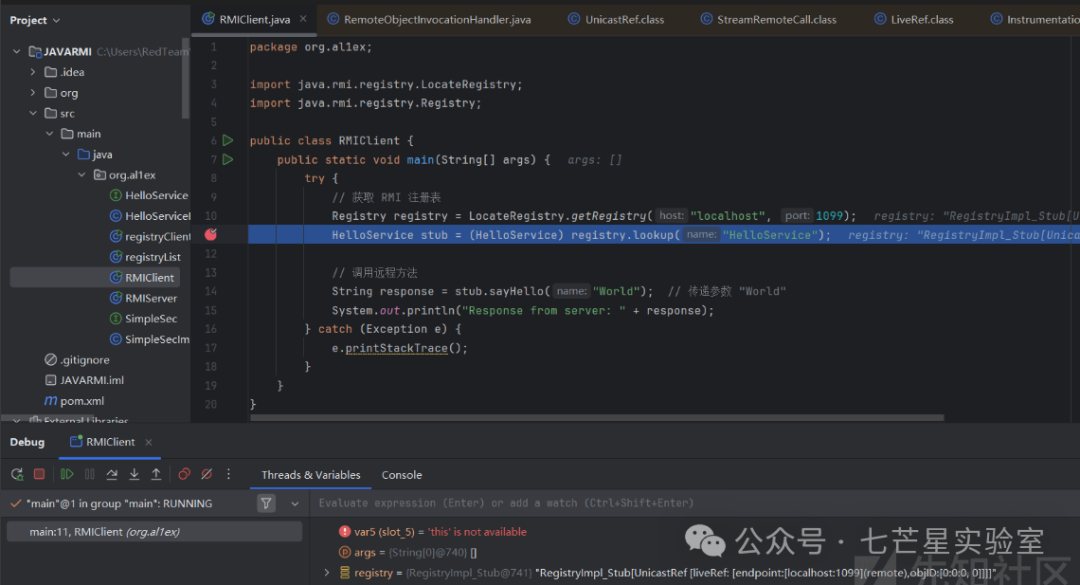
Task: Close the RMIClient debug session tab
Action: point(149,442)
